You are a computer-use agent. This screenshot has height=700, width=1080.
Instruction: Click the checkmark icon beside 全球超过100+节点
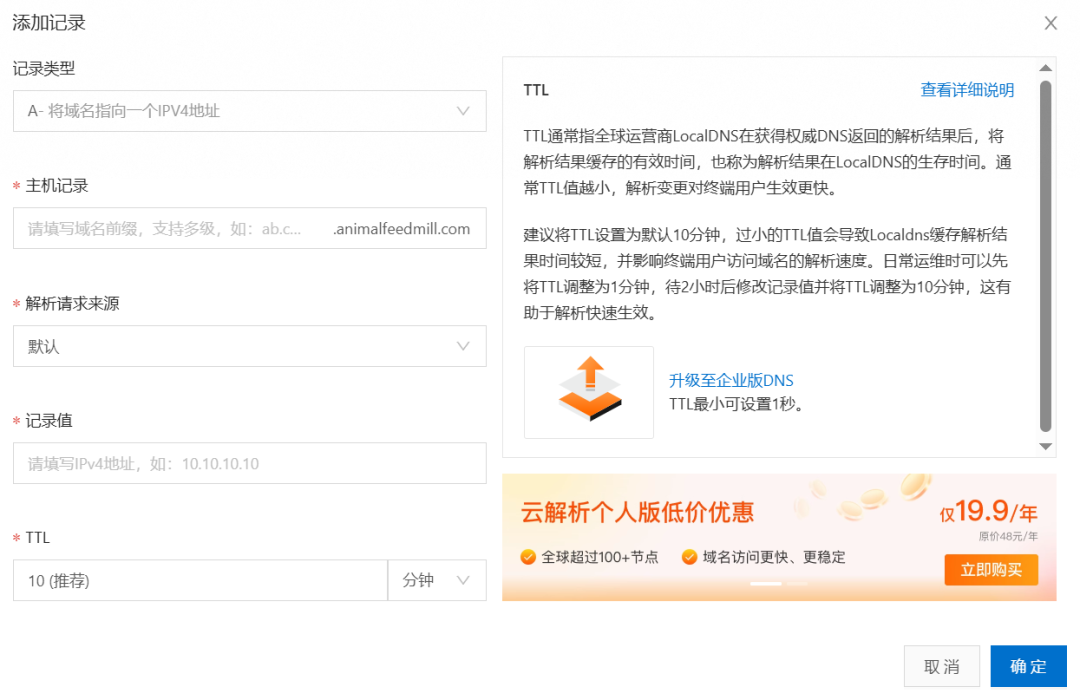click(528, 557)
